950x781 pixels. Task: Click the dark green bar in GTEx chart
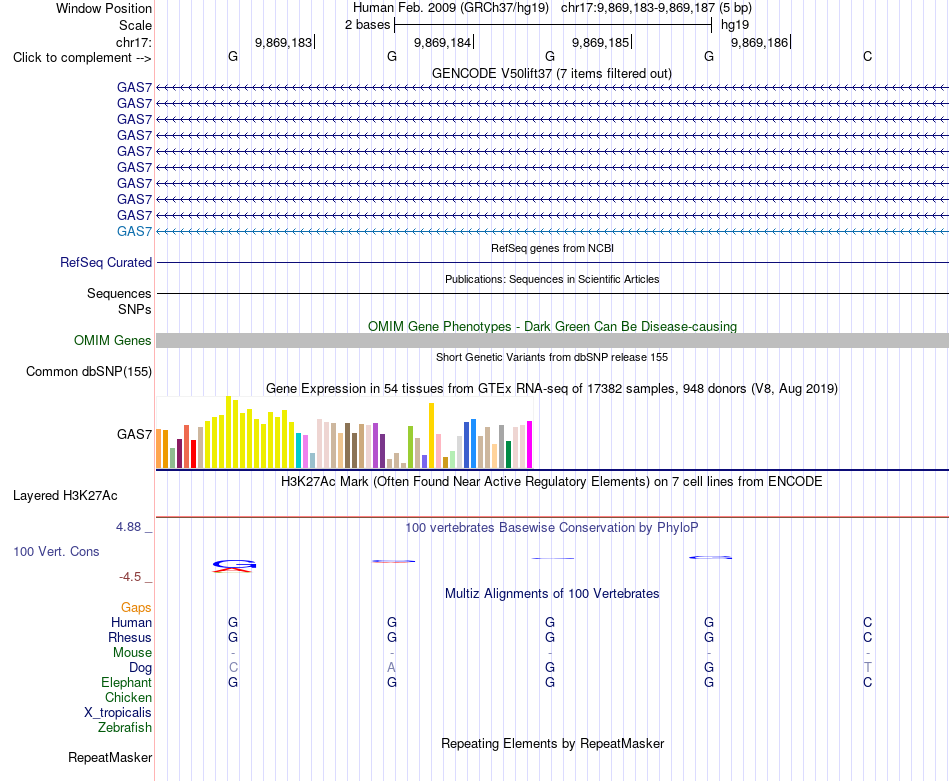pos(508,454)
